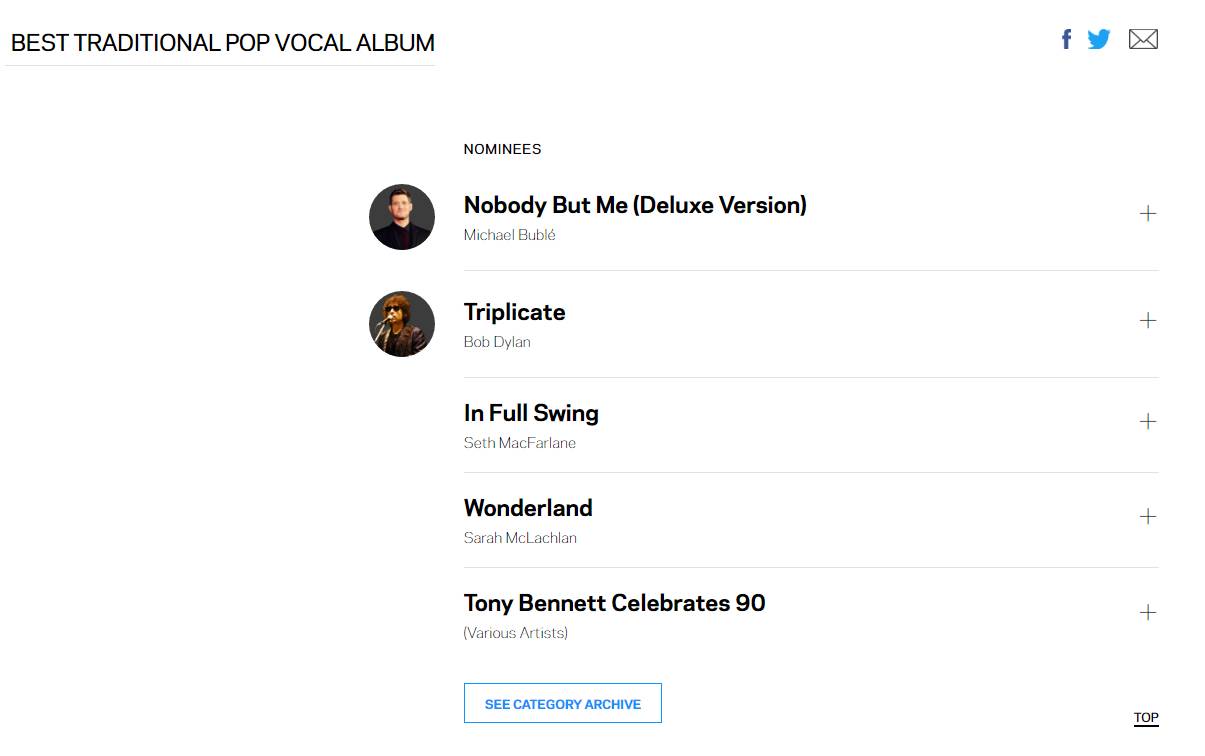Share the category on Facebook
1205x756 pixels.
click(x=1067, y=39)
